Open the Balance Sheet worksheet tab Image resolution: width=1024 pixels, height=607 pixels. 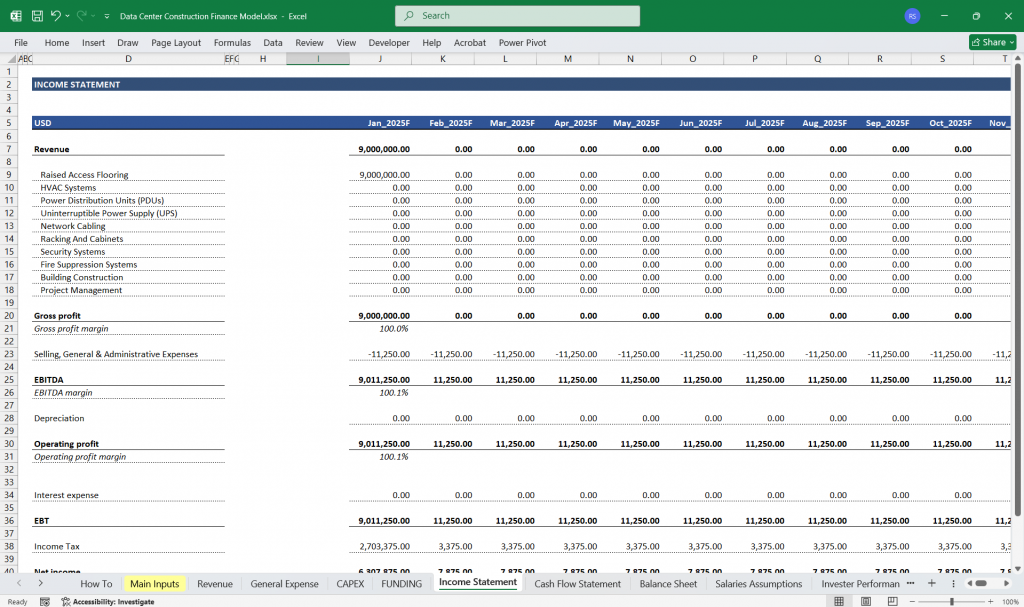tap(668, 583)
